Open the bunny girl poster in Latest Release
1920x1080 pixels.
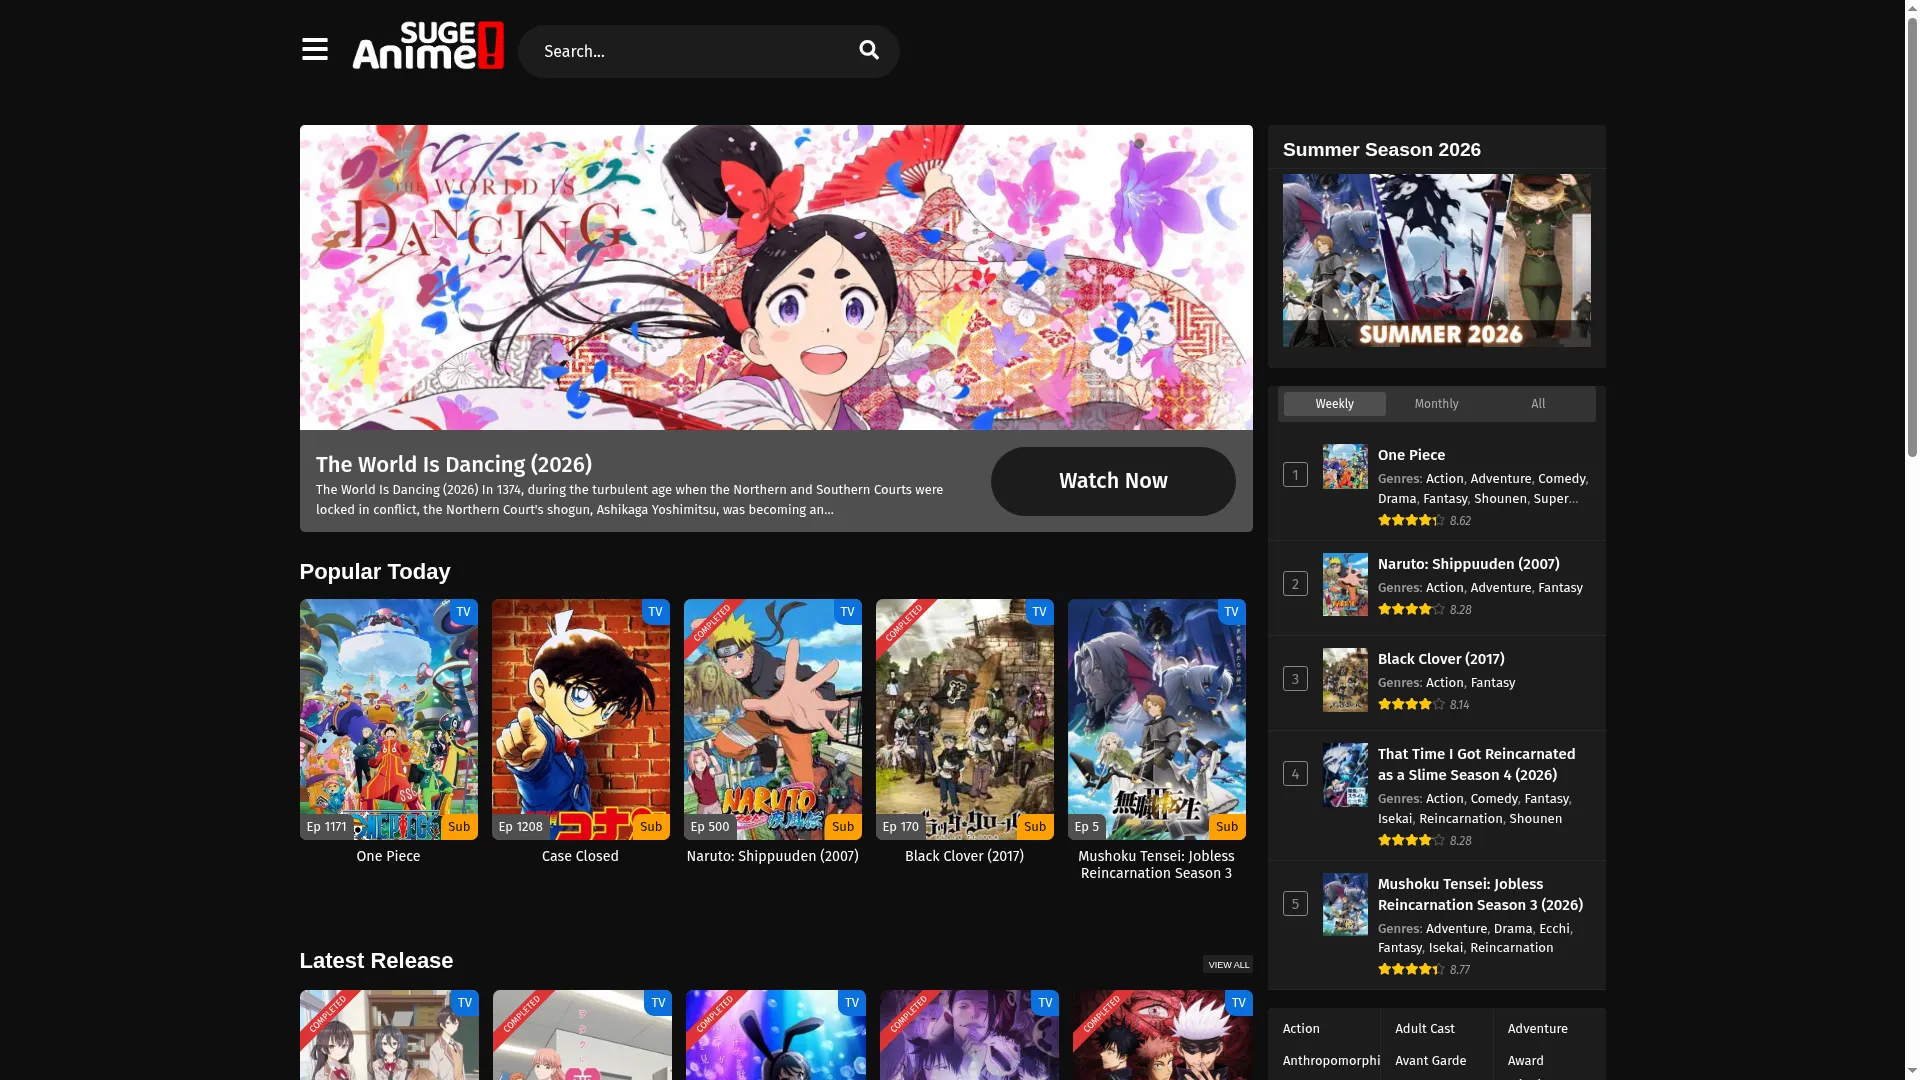tap(776, 1035)
